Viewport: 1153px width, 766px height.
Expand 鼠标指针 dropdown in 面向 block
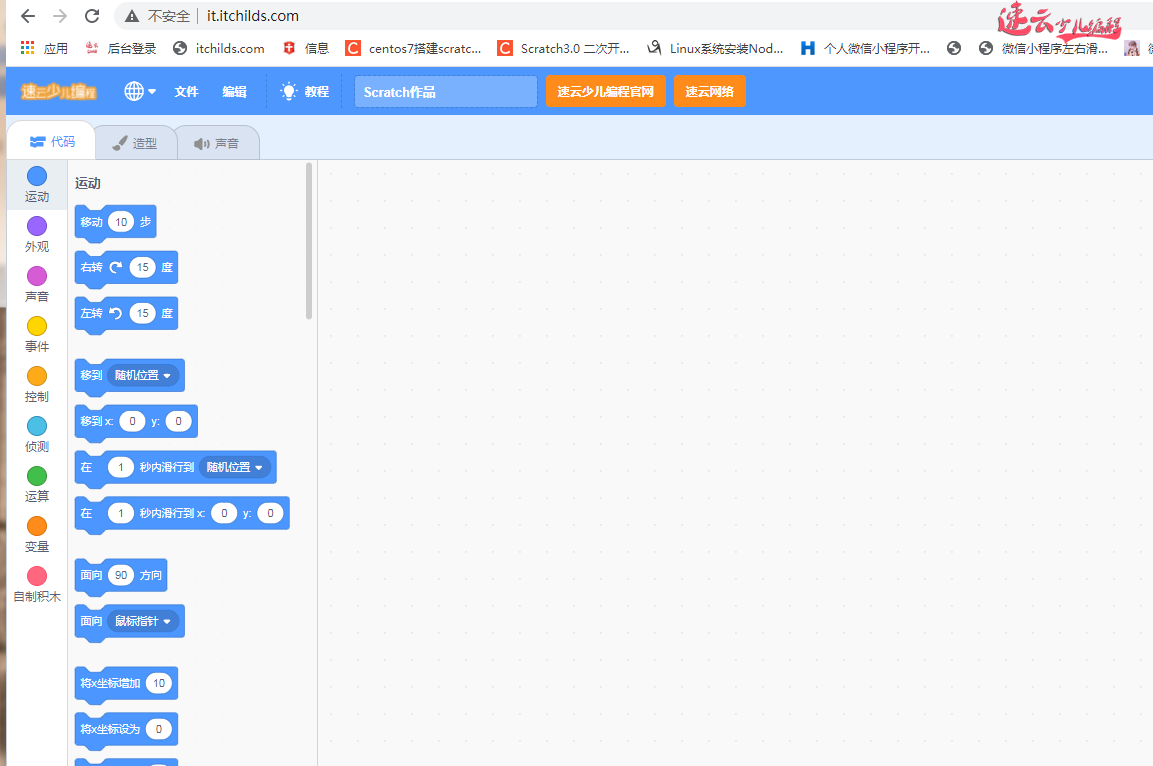(143, 621)
